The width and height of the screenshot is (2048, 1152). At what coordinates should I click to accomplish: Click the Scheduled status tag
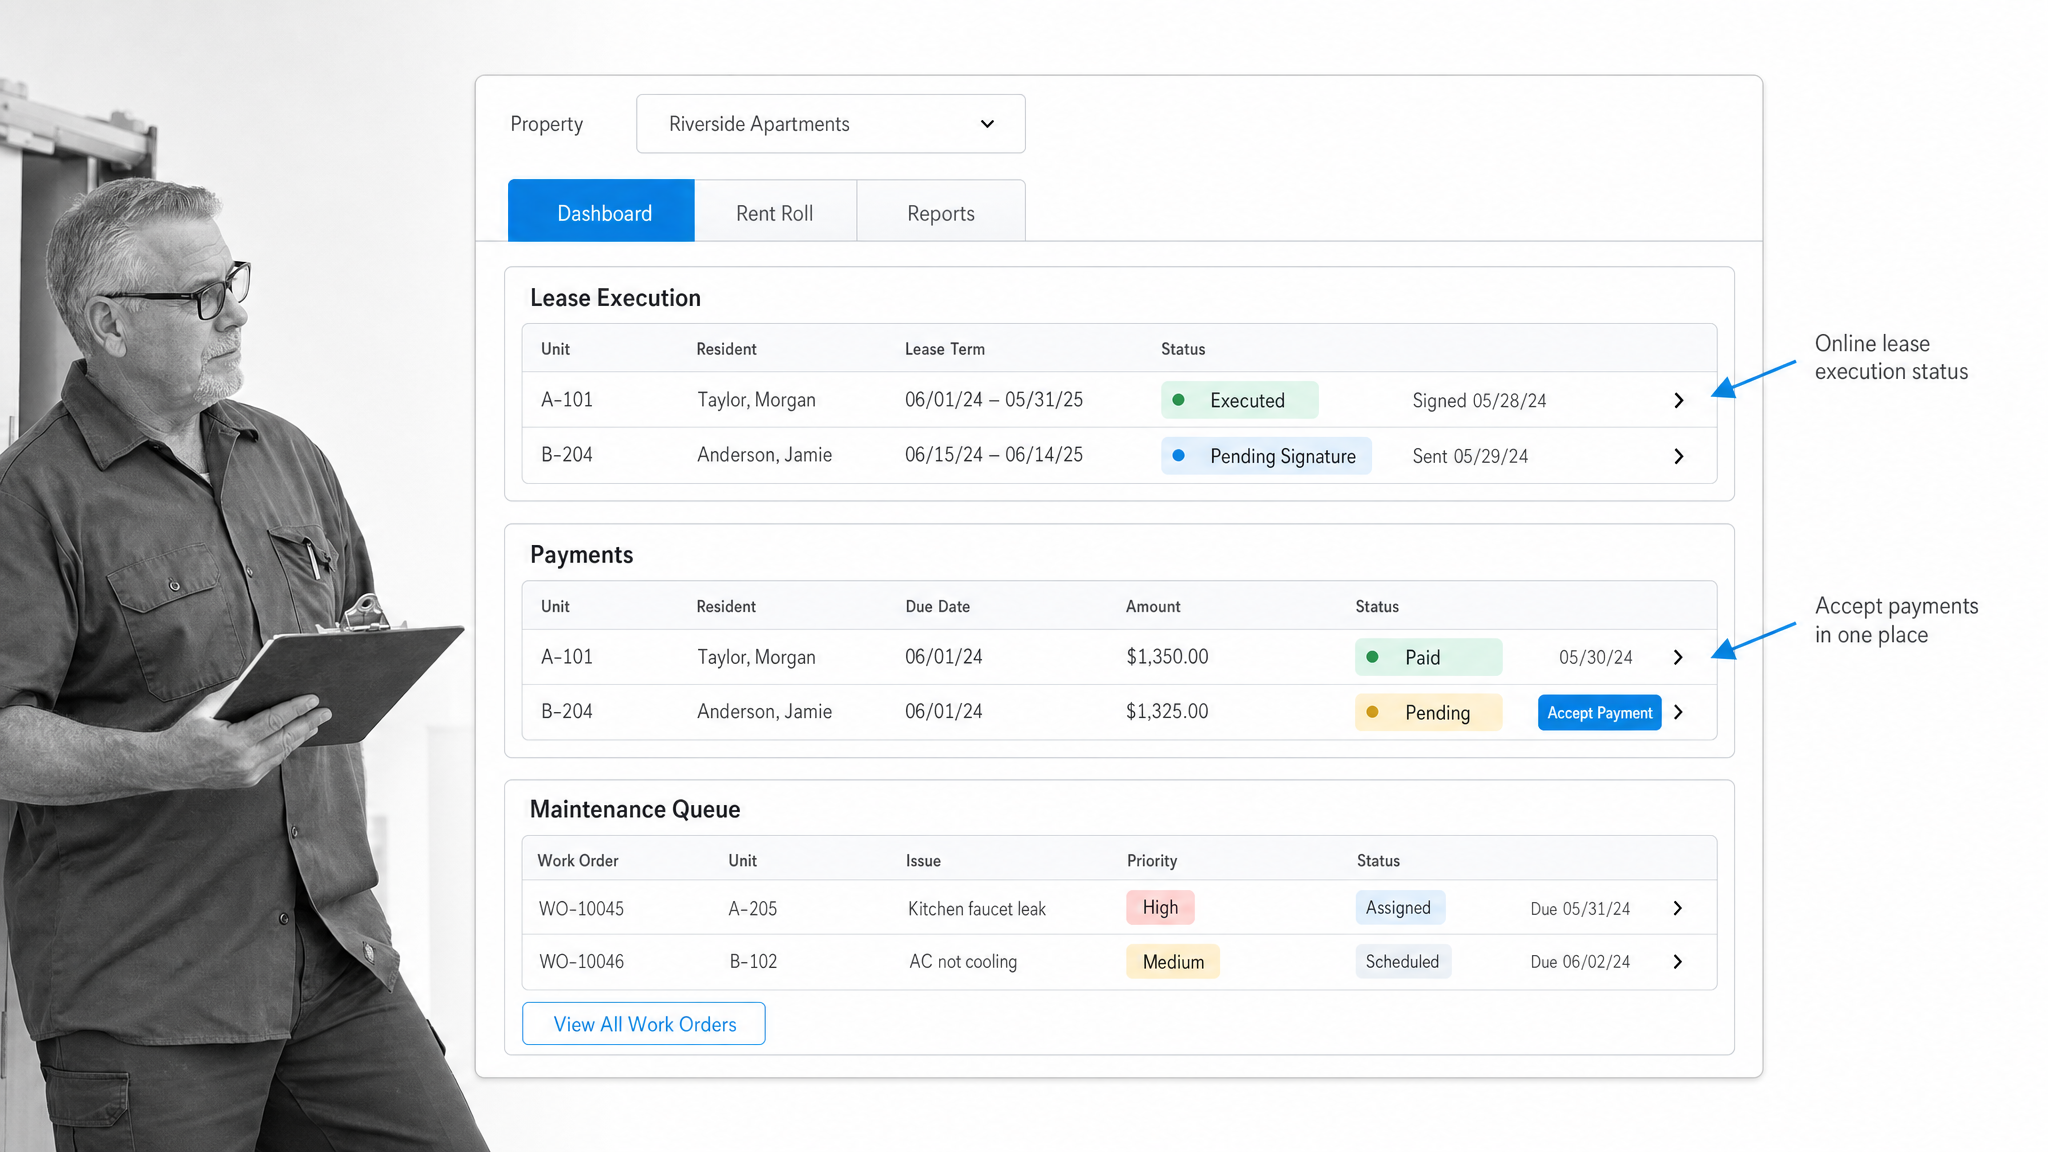(x=1403, y=961)
